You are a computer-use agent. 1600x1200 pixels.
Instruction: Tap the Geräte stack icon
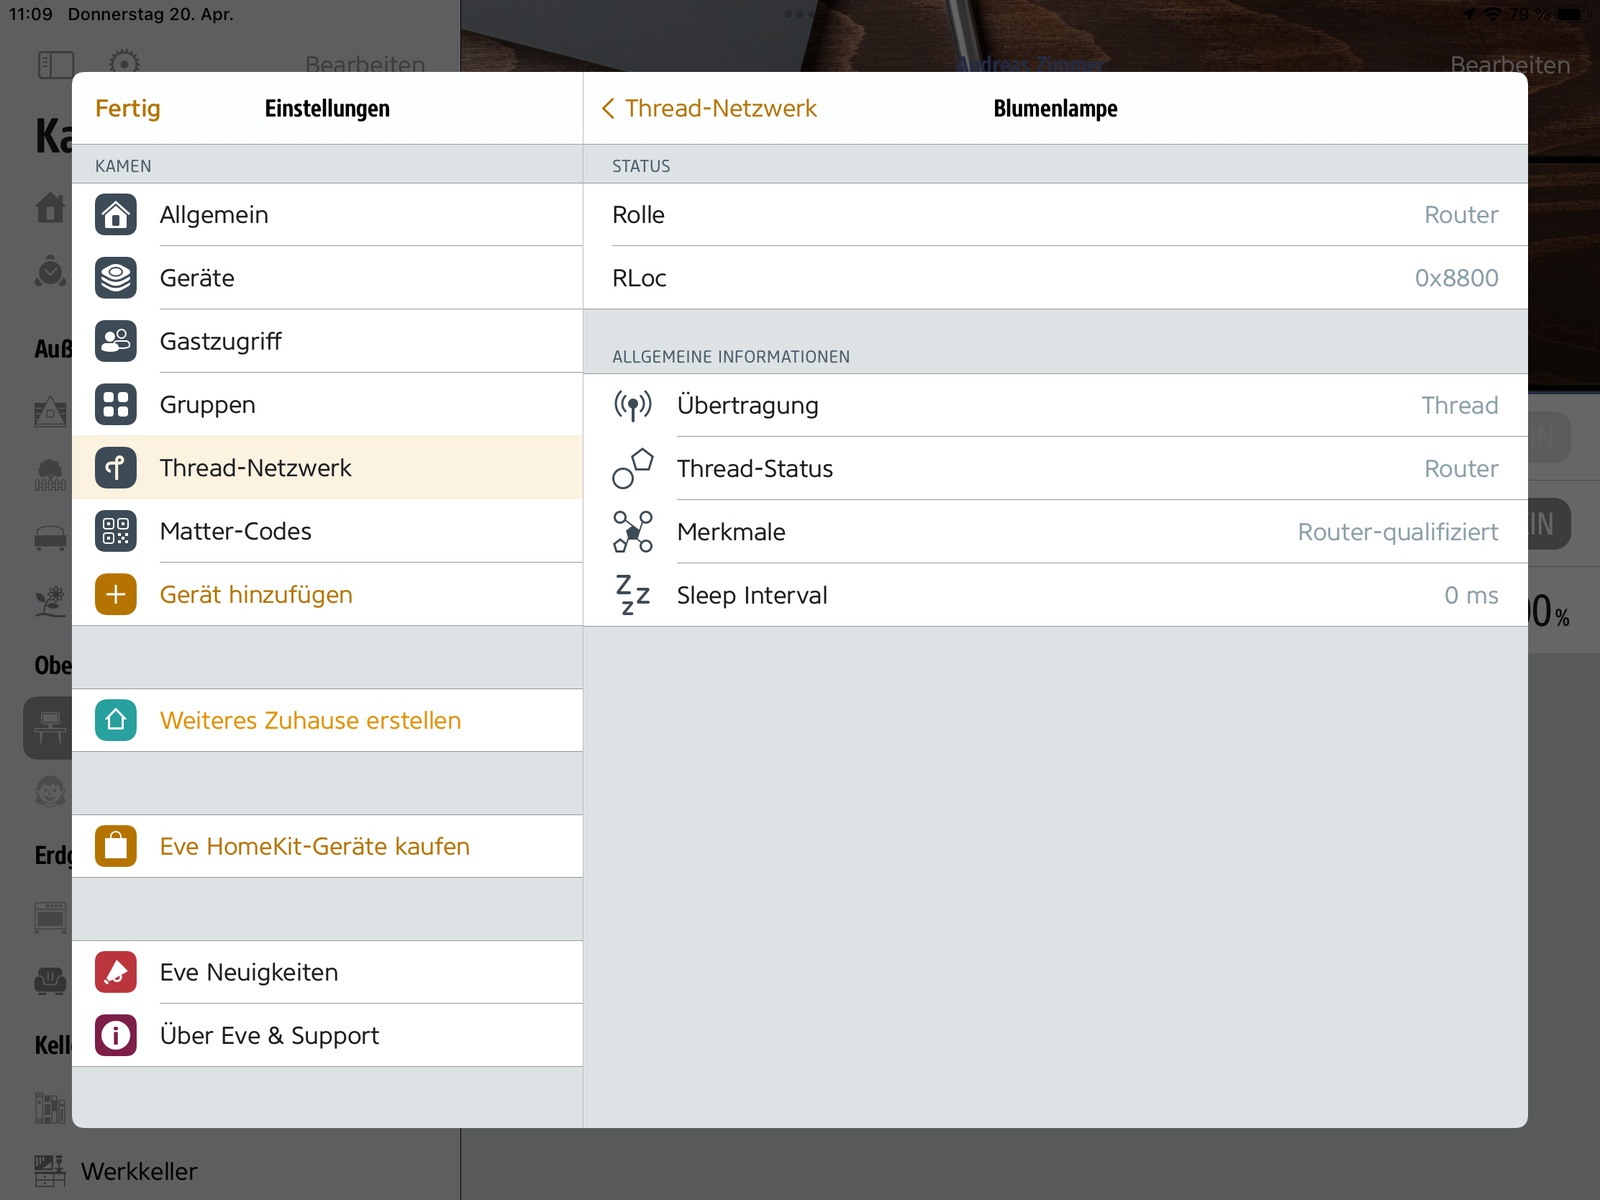click(116, 278)
